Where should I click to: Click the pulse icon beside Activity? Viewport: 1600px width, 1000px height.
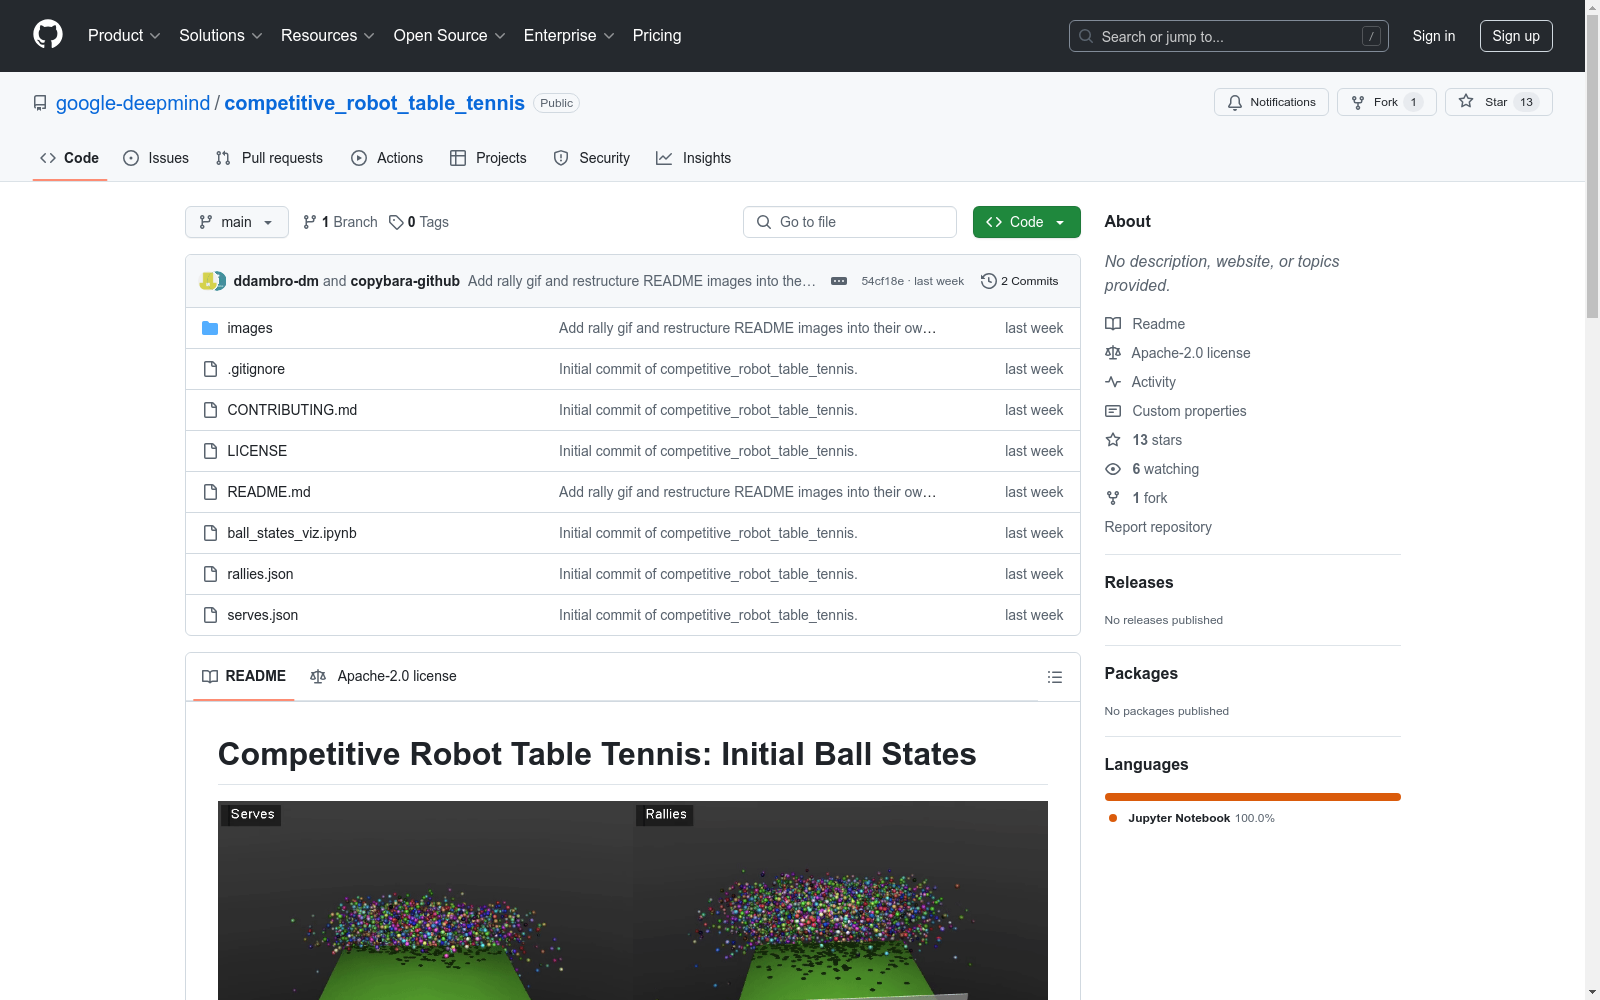click(x=1113, y=382)
